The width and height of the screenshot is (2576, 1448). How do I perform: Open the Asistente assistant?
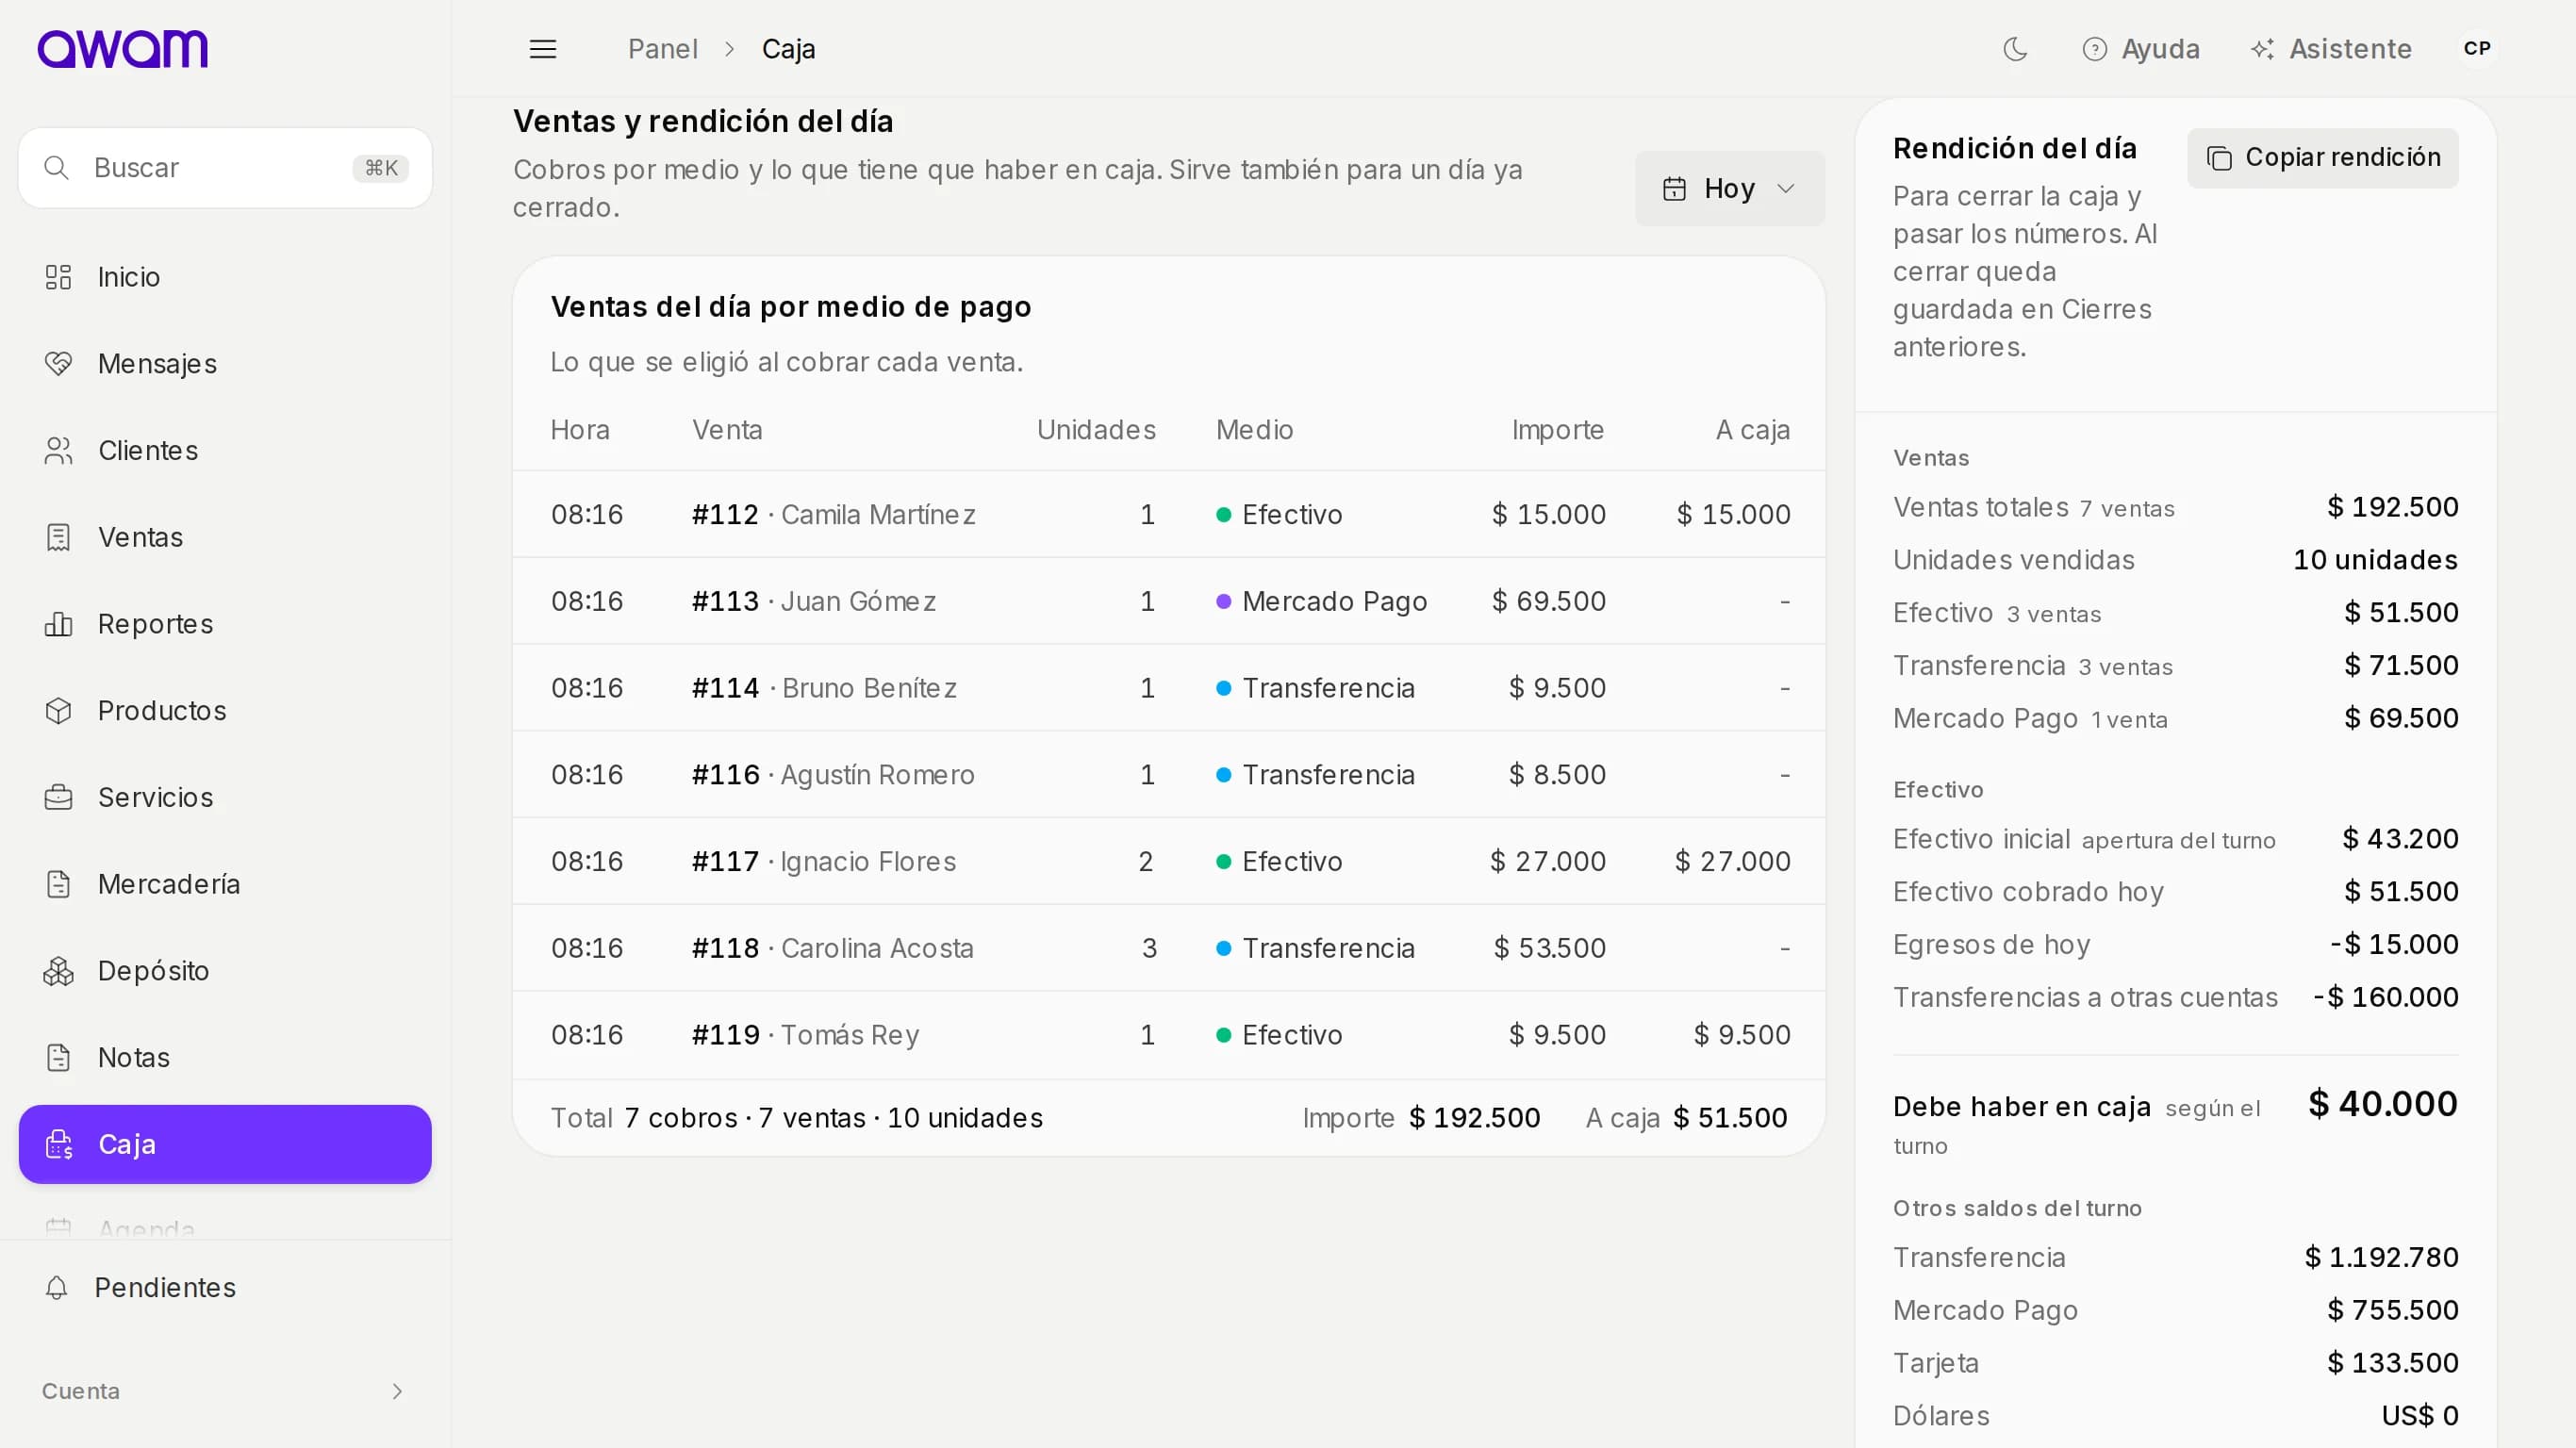[2331, 49]
